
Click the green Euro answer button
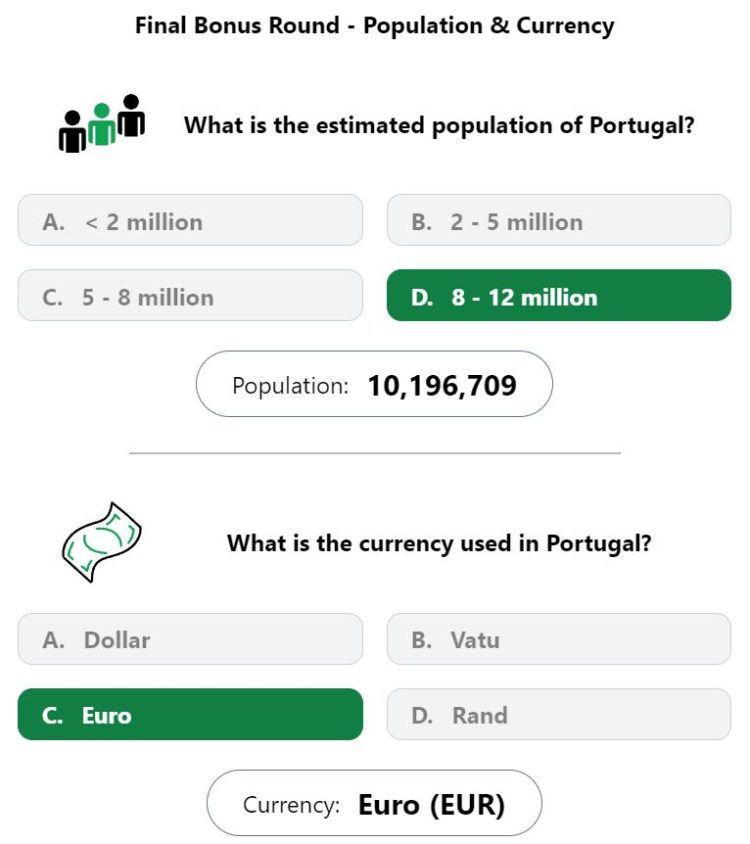(190, 714)
